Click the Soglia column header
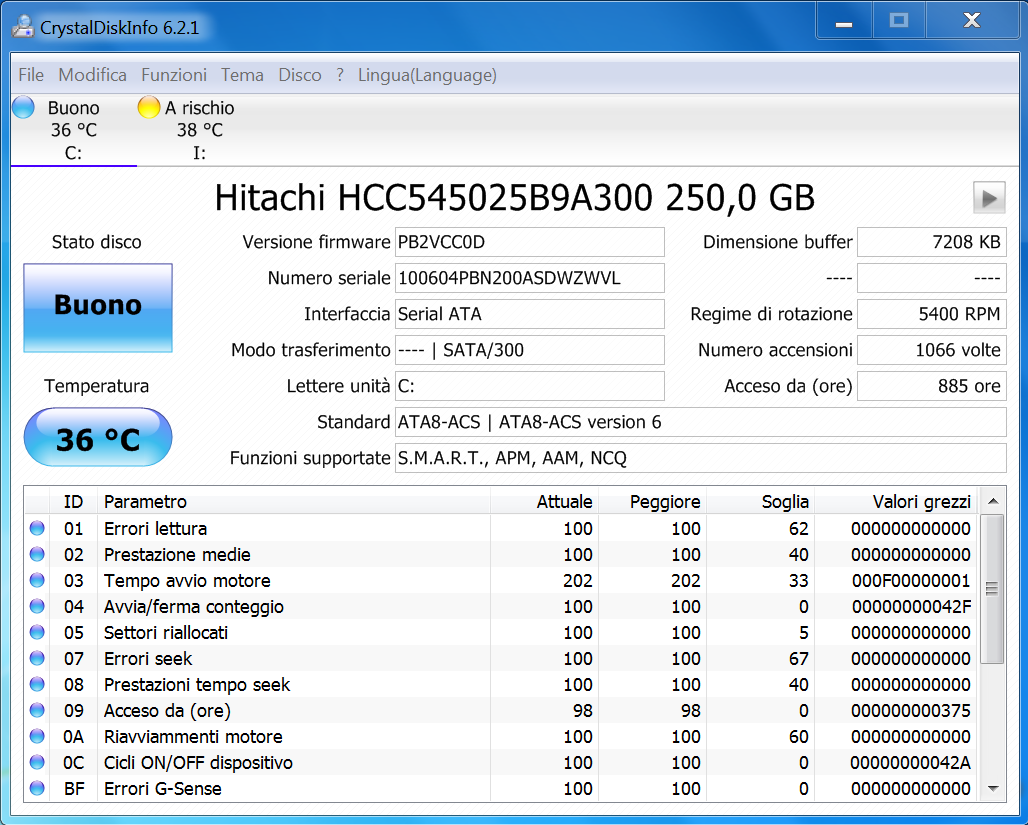Image resolution: width=1028 pixels, height=825 pixels. (761, 502)
